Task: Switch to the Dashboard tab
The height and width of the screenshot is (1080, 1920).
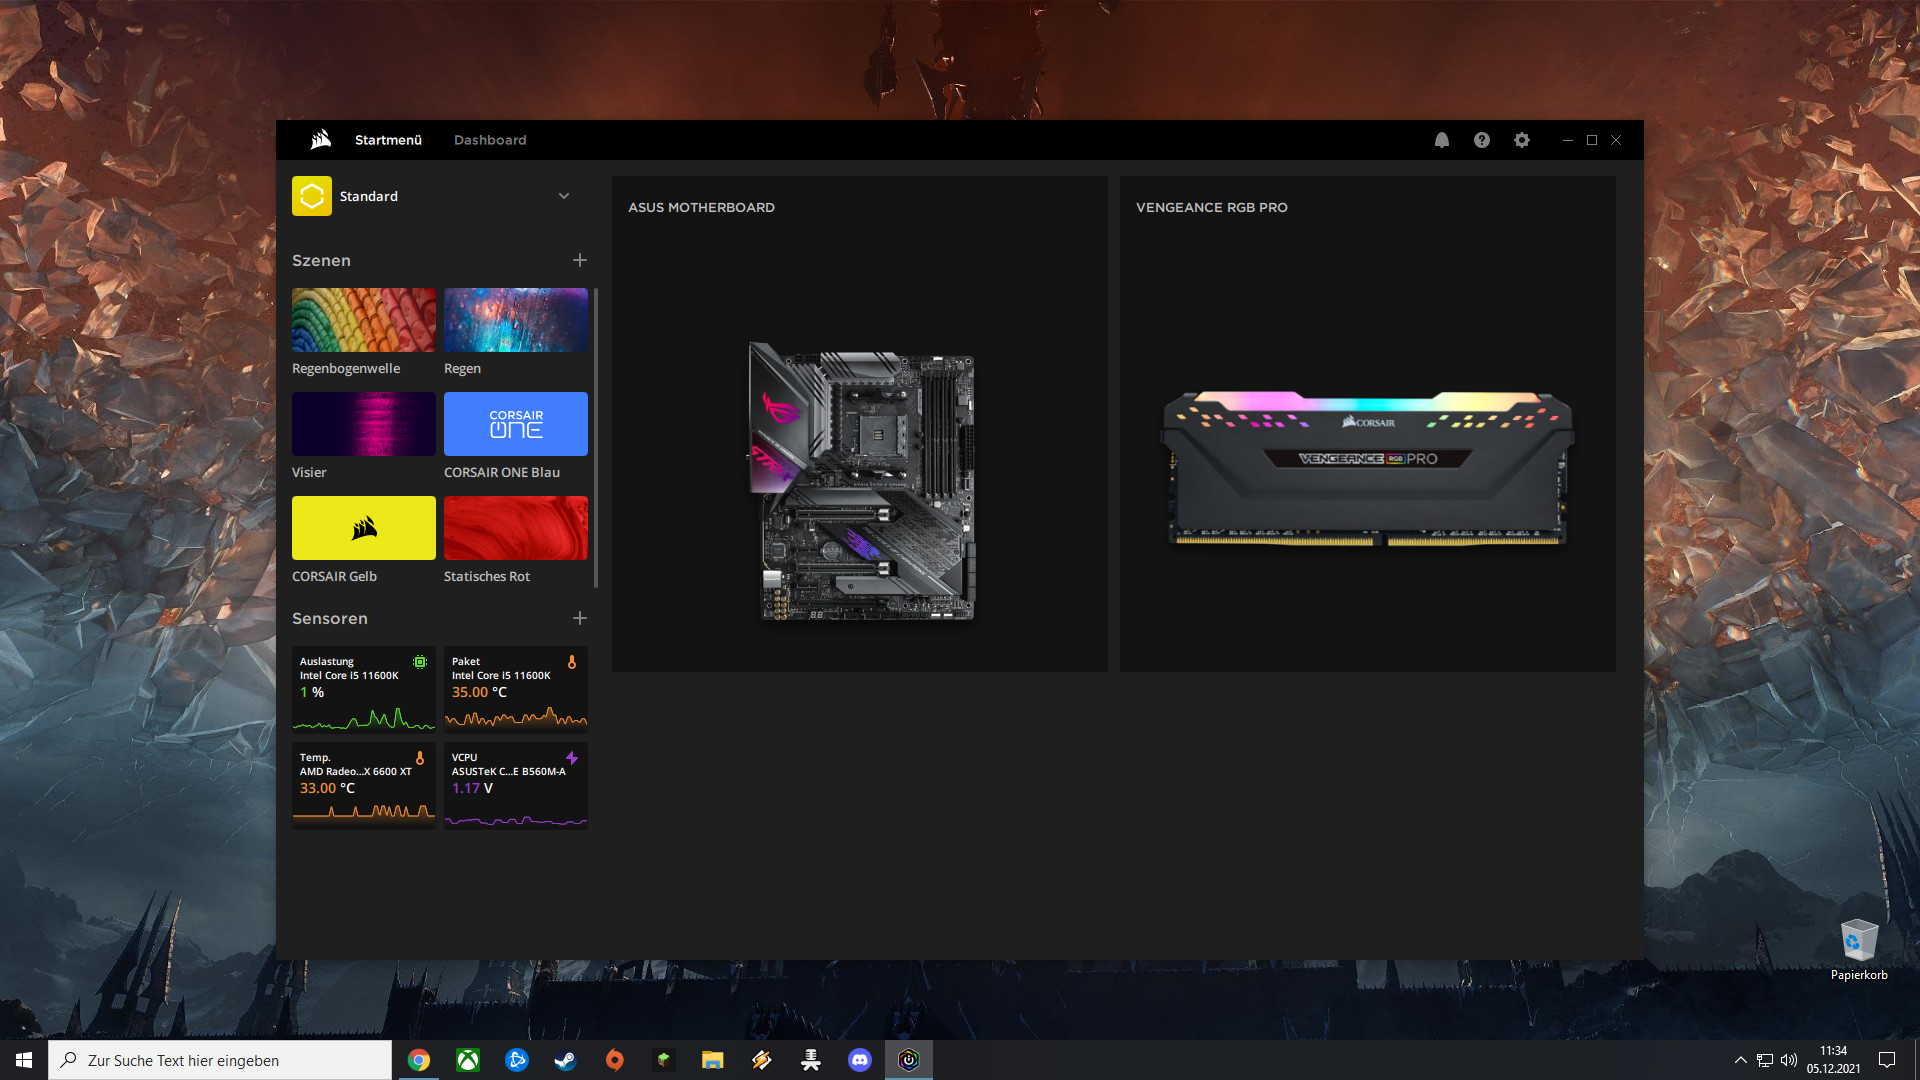Action: 490,140
